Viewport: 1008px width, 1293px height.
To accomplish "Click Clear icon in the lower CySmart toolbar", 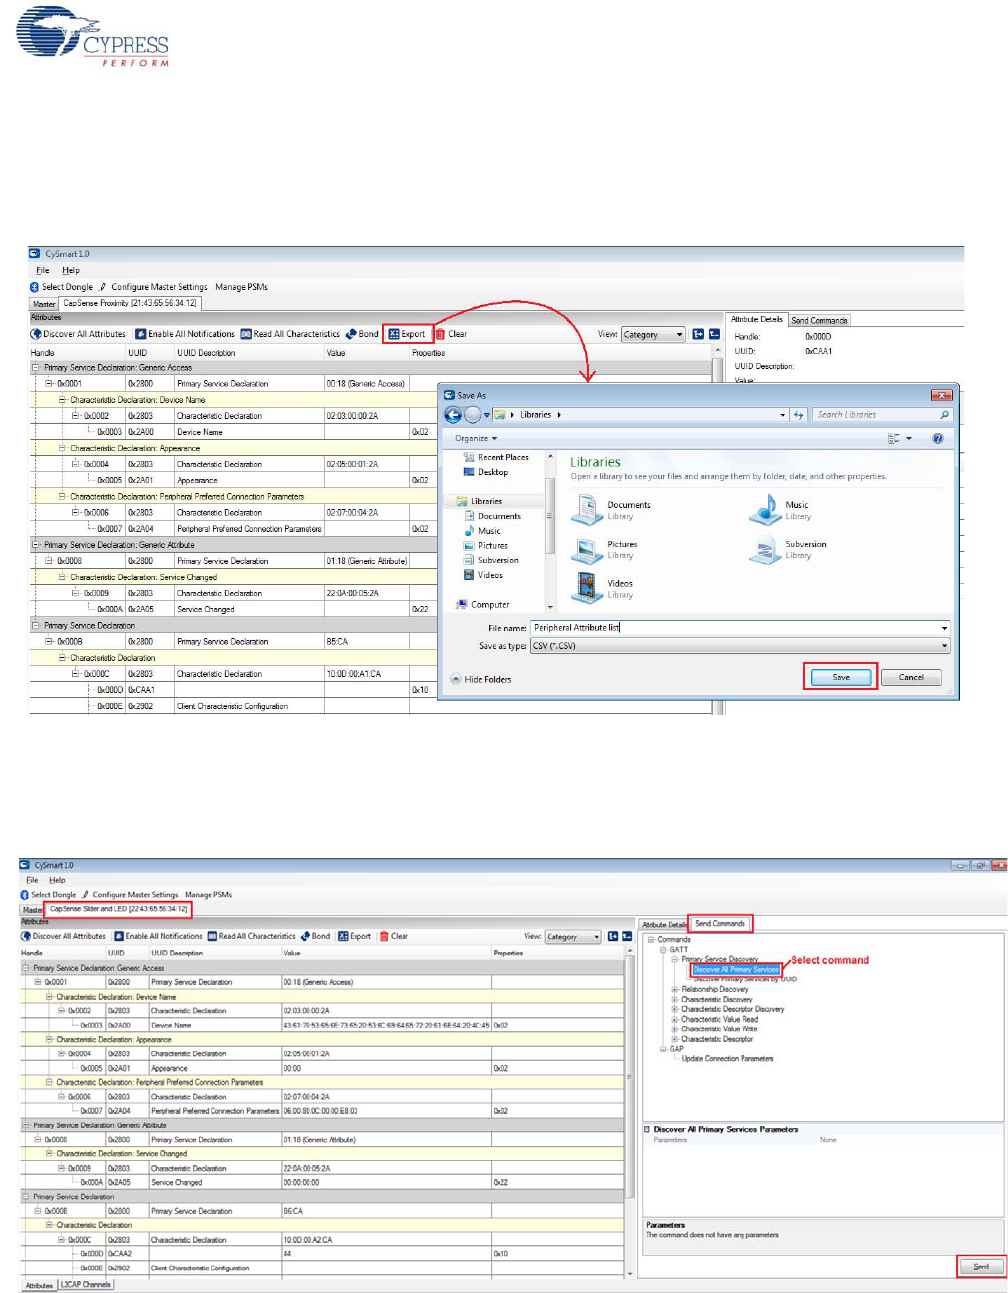I will (x=384, y=936).
